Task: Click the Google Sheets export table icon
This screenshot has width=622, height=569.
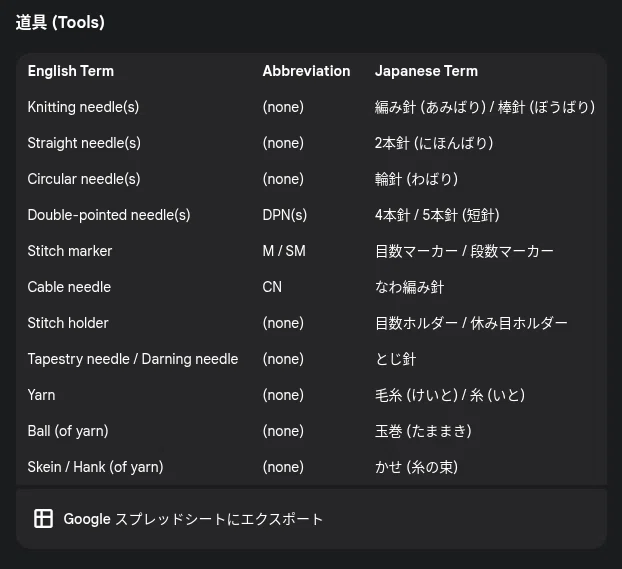Action: coord(43,519)
